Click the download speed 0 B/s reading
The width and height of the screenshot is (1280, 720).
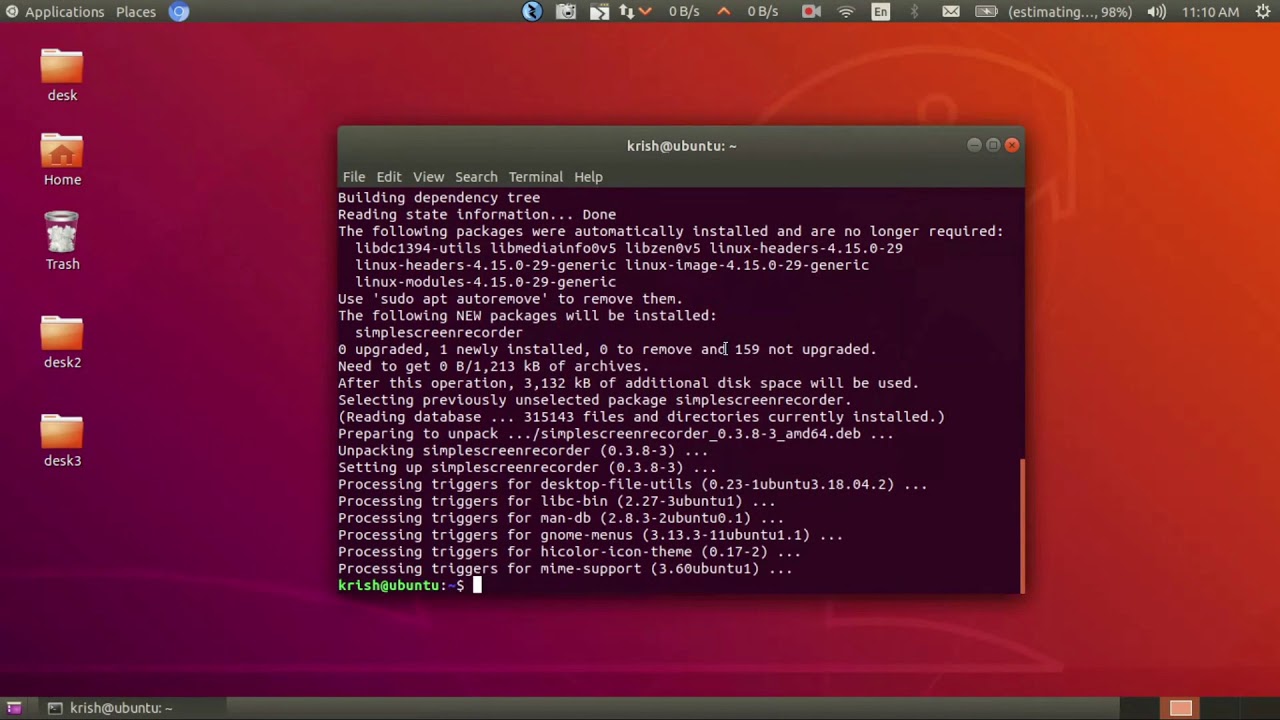pyautogui.click(x=684, y=12)
